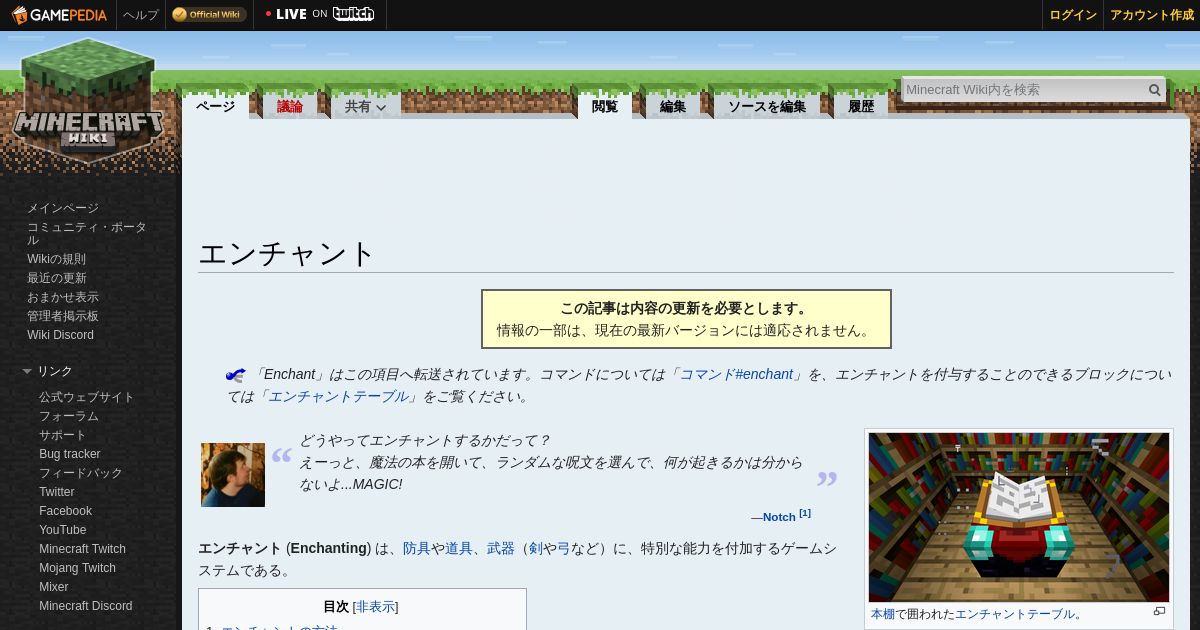
Task: Go to メインページ in sidebar
Action: coord(63,208)
